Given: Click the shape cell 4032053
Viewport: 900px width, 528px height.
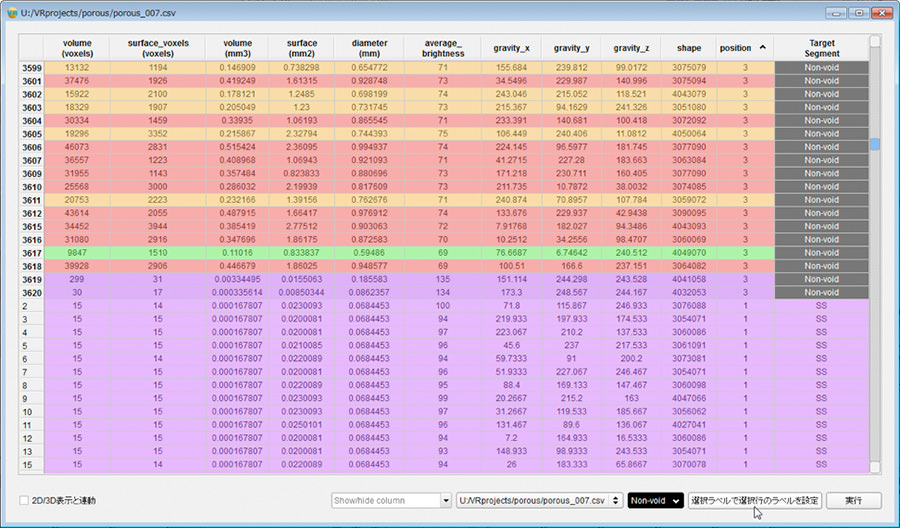Looking at the screenshot, I should point(688,292).
